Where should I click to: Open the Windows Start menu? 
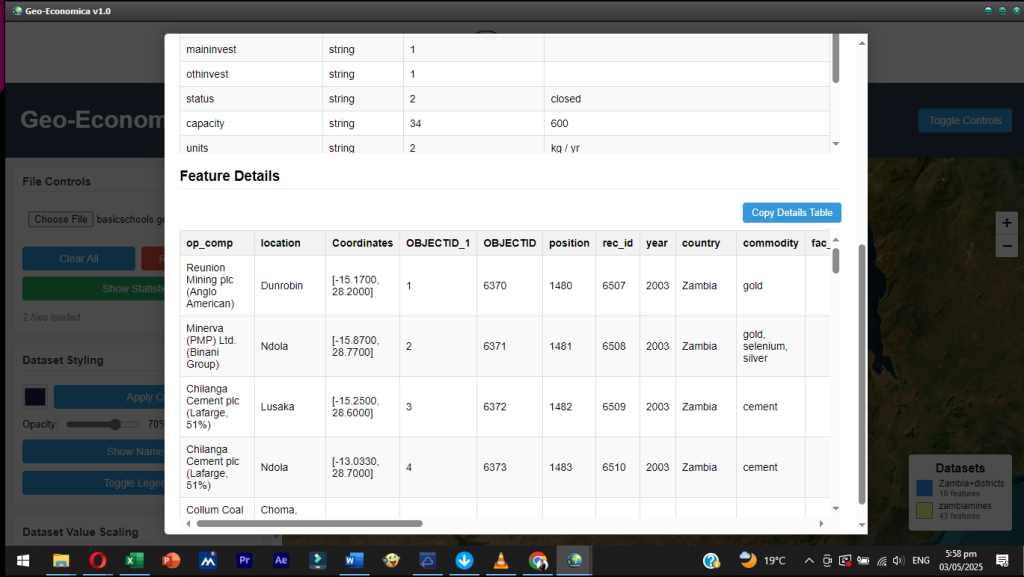coord(22,561)
